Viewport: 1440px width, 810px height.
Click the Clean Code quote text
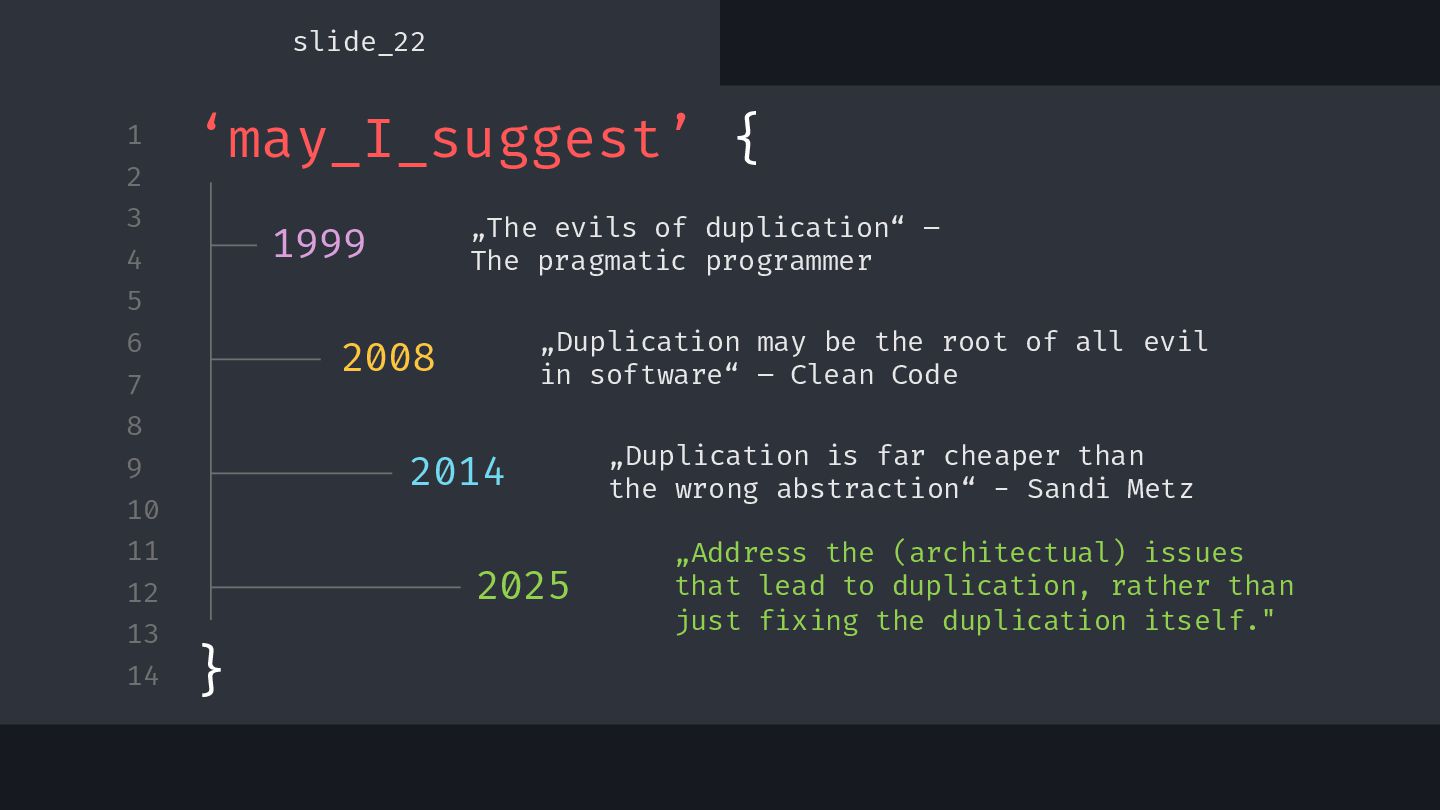point(874,358)
